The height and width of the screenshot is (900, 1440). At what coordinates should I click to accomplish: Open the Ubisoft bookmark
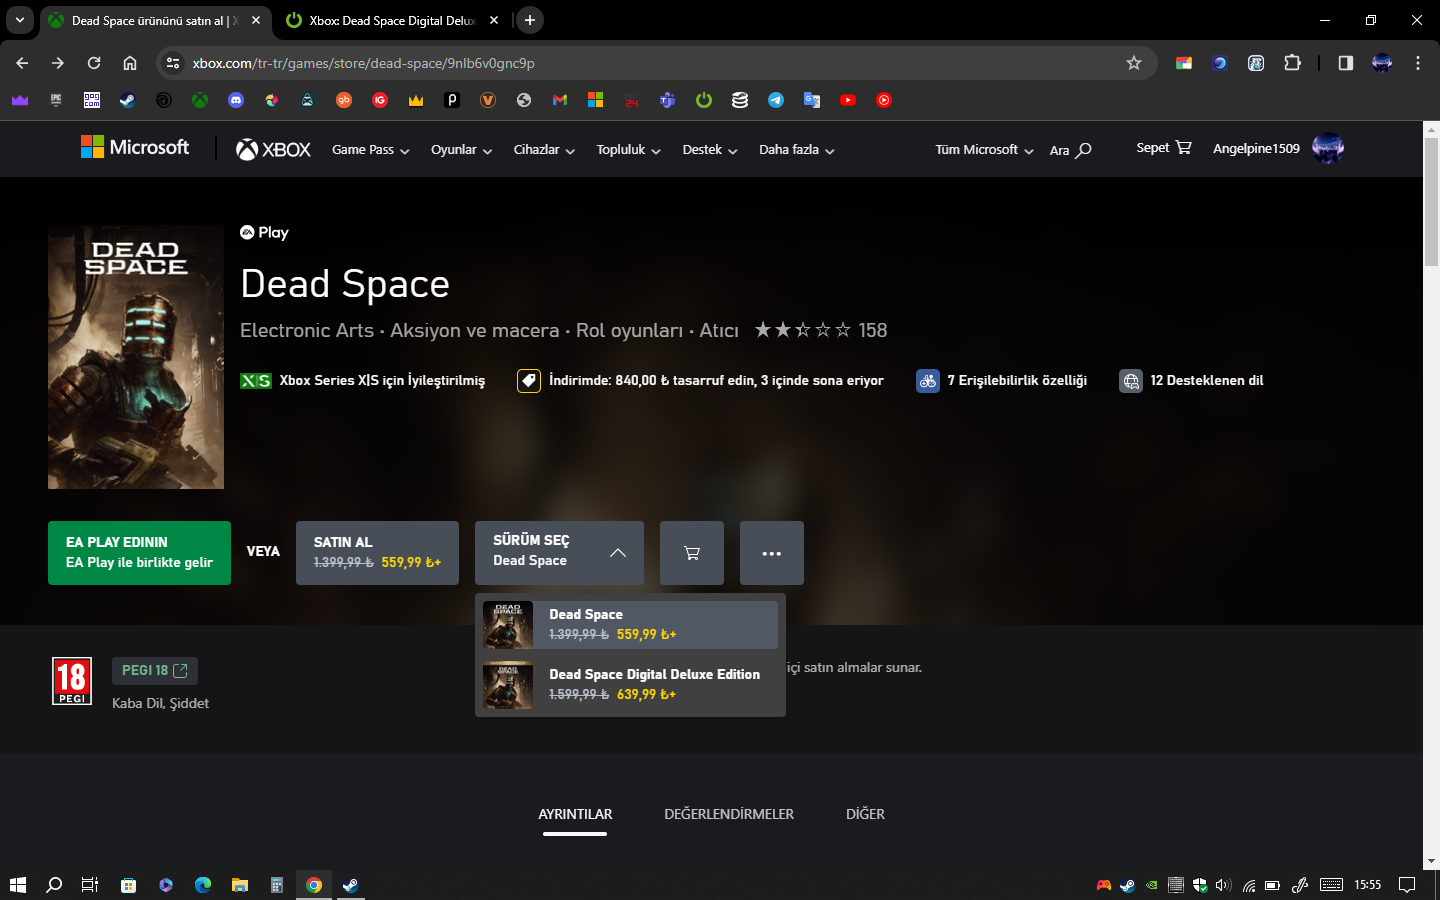tap(164, 100)
